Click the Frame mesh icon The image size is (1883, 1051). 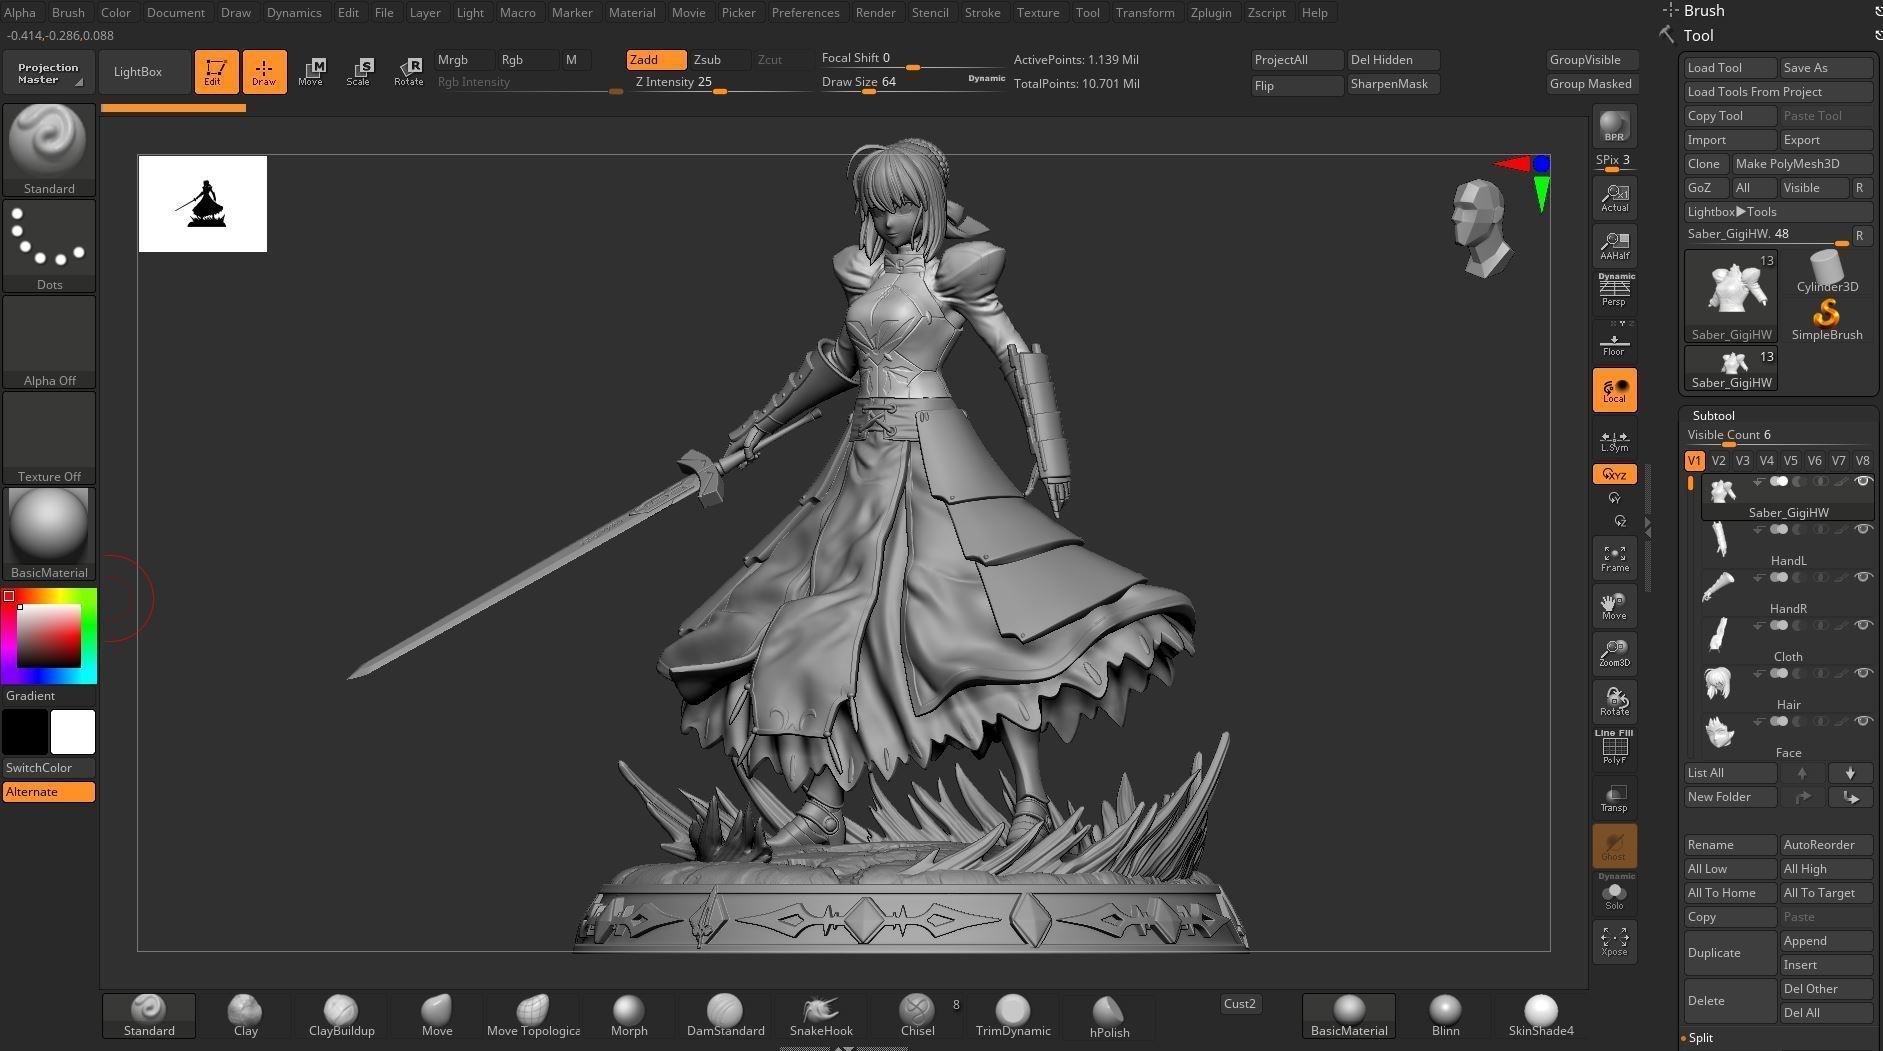tap(1614, 558)
